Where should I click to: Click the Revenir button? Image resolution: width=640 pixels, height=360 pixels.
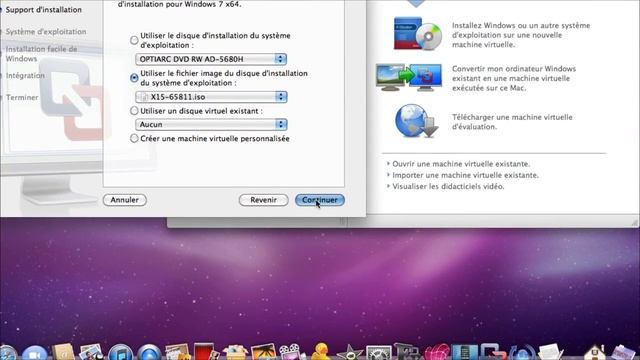tap(264, 200)
